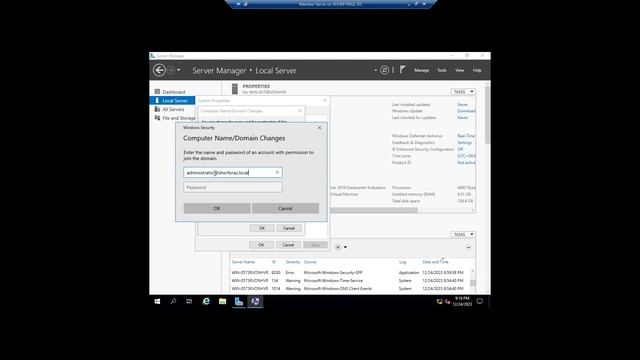Click the Dashboard grid icon
The height and width of the screenshot is (360, 640).
pyautogui.click(x=157, y=92)
